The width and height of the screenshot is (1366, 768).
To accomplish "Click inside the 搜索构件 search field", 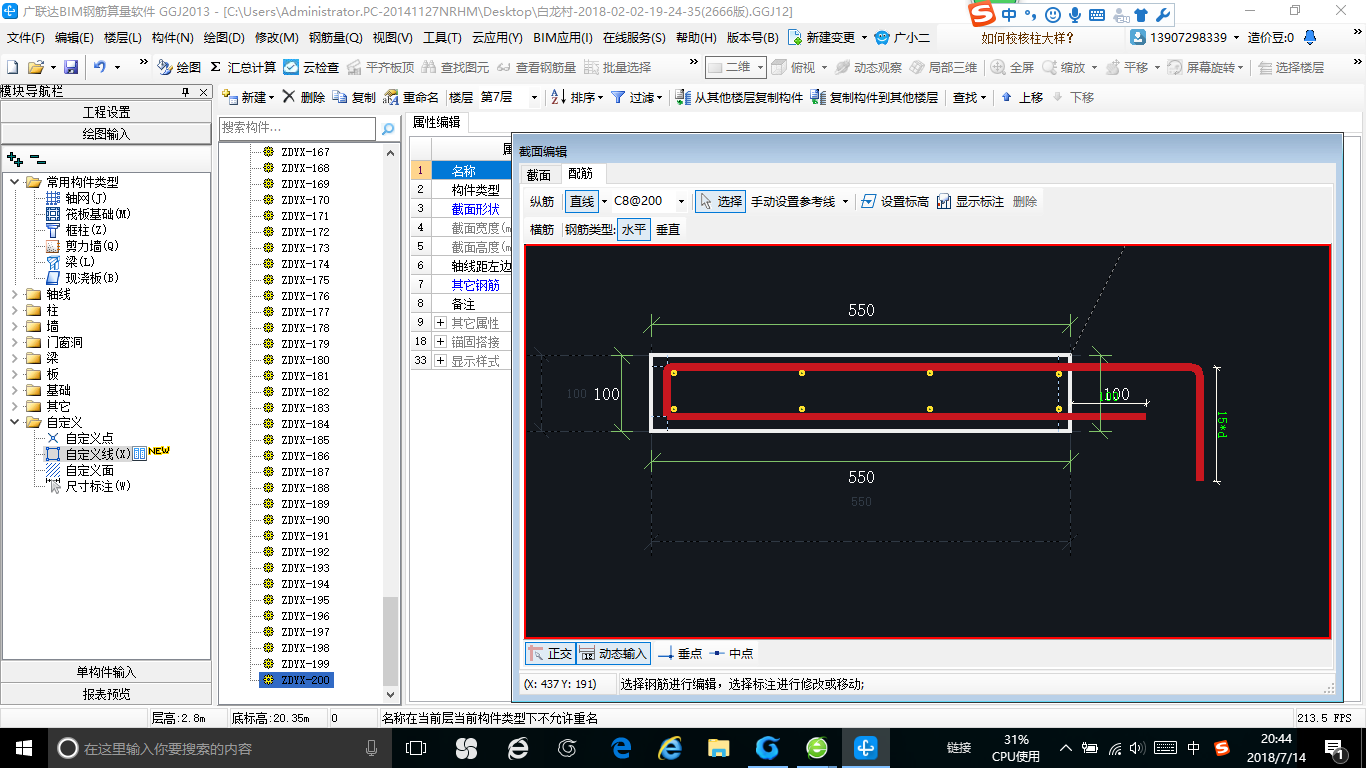I will pyautogui.click(x=298, y=129).
